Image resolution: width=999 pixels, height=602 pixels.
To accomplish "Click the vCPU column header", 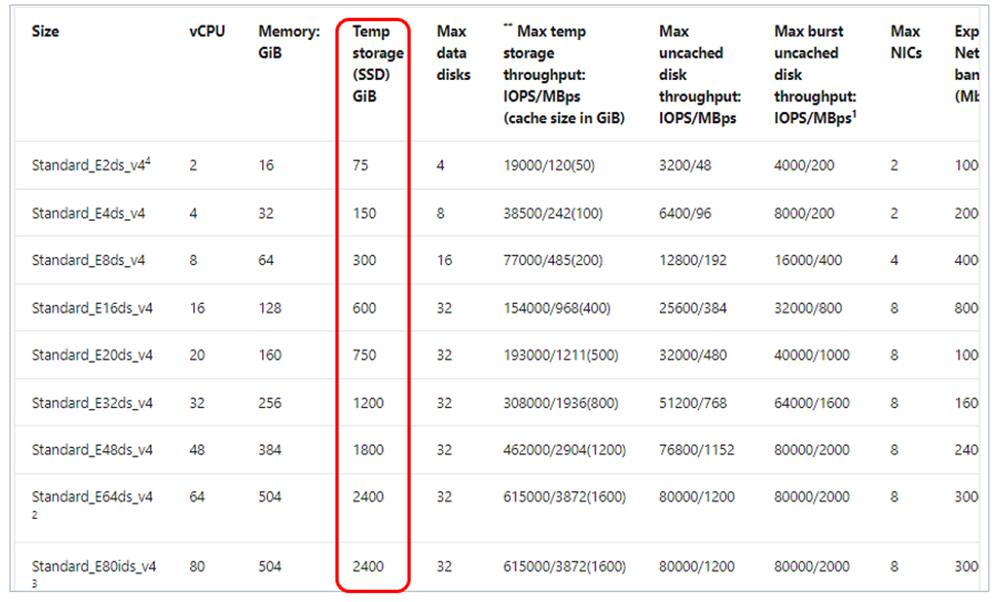I will click(x=207, y=31).
